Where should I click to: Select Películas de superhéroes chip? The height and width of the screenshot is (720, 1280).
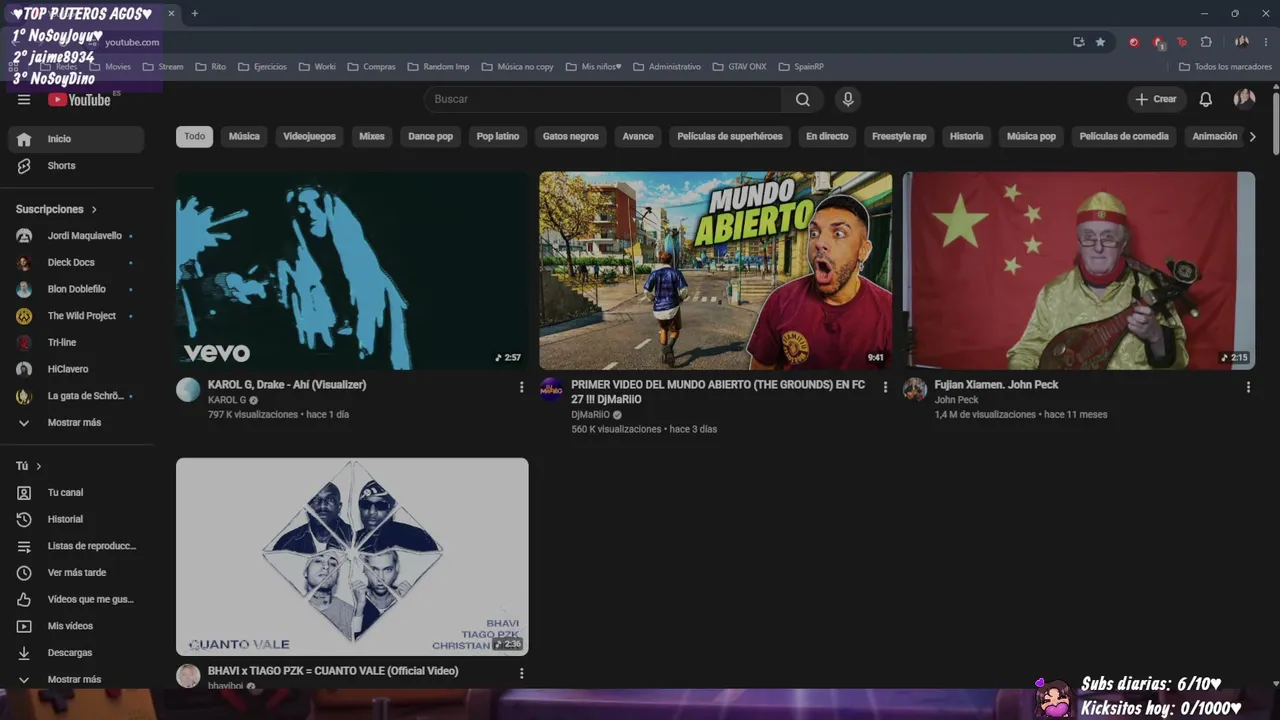coord(730,137)
